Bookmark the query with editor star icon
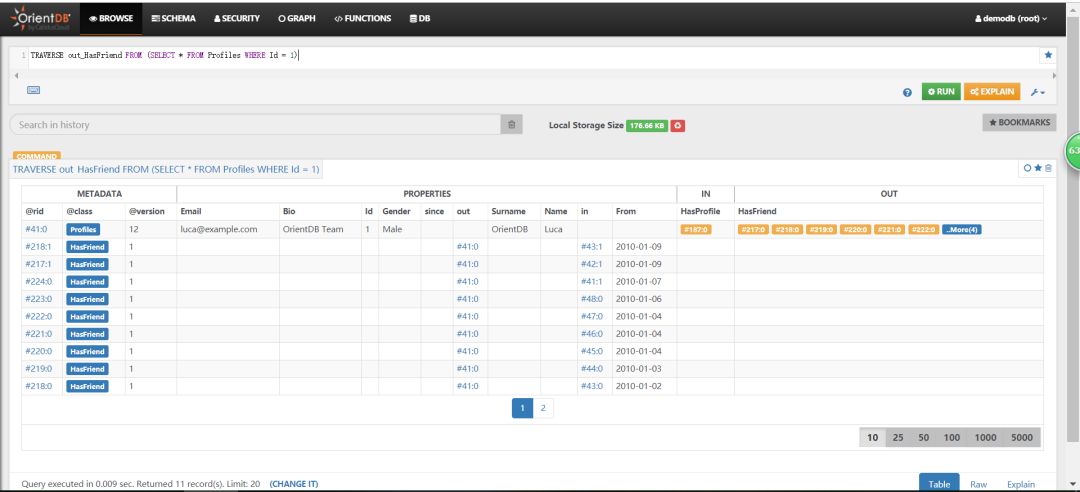Viewport: 1080px width, 492px height. click(x=1048, y=55)
